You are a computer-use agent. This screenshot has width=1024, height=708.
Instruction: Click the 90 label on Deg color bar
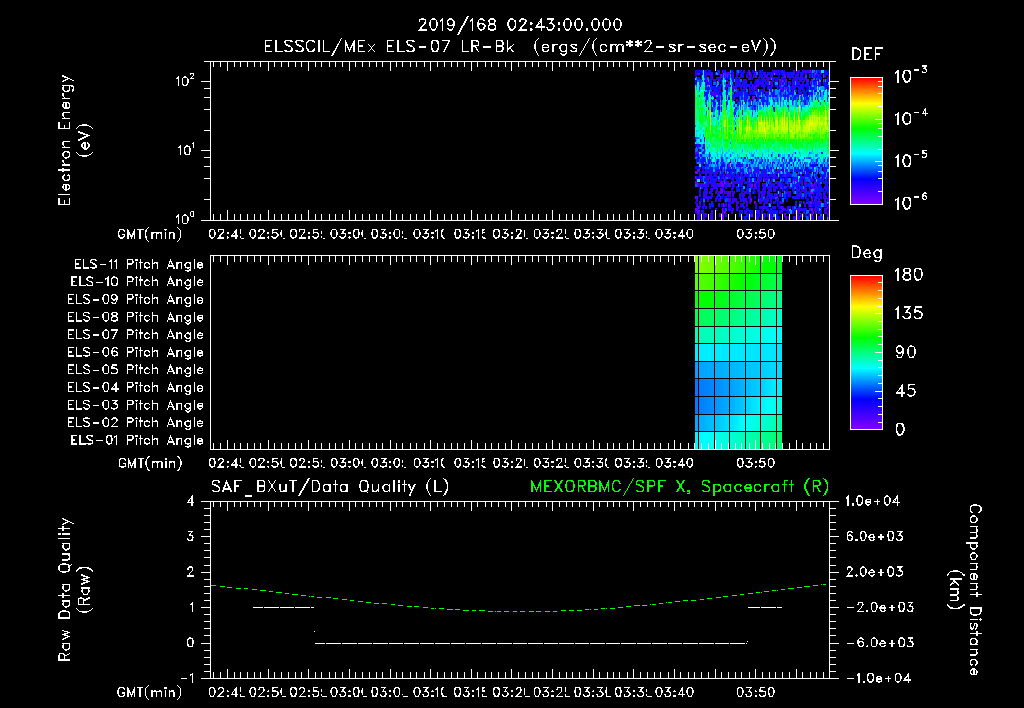click(x=906, y=352)
